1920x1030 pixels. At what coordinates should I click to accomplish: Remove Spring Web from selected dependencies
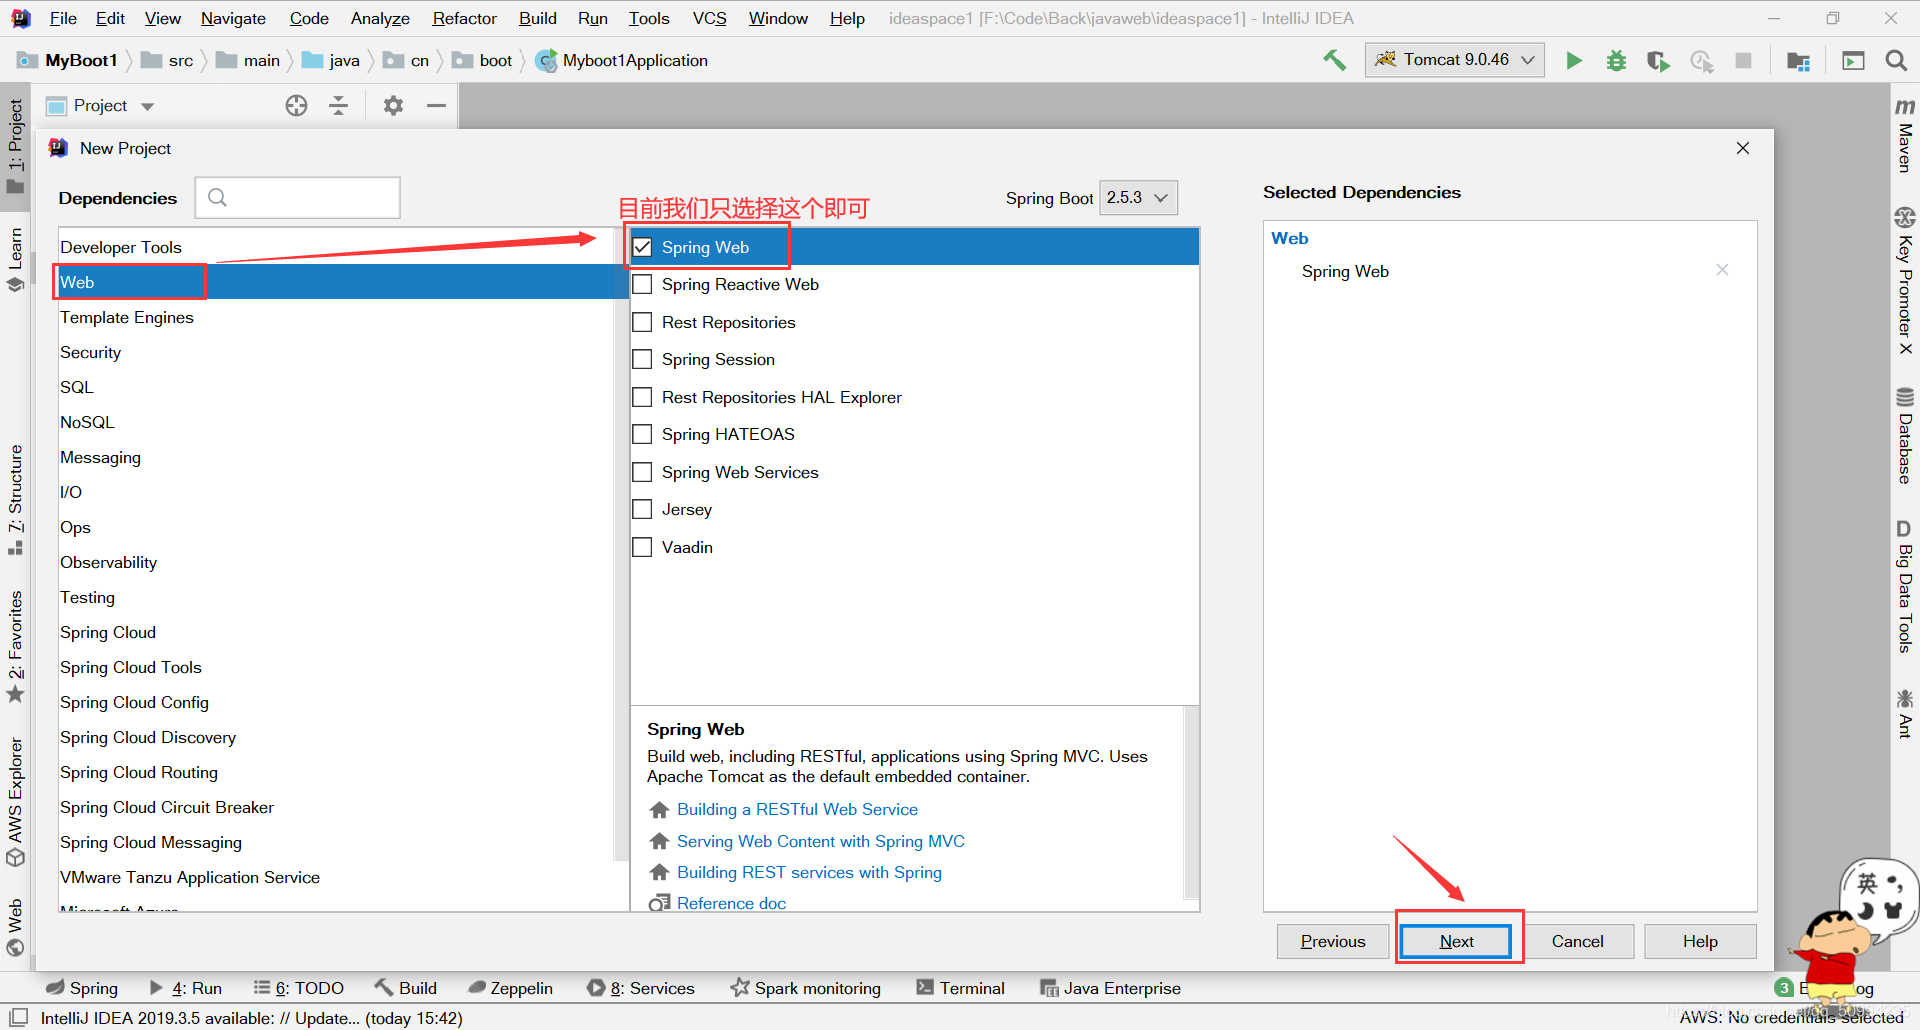(1722, 270)
